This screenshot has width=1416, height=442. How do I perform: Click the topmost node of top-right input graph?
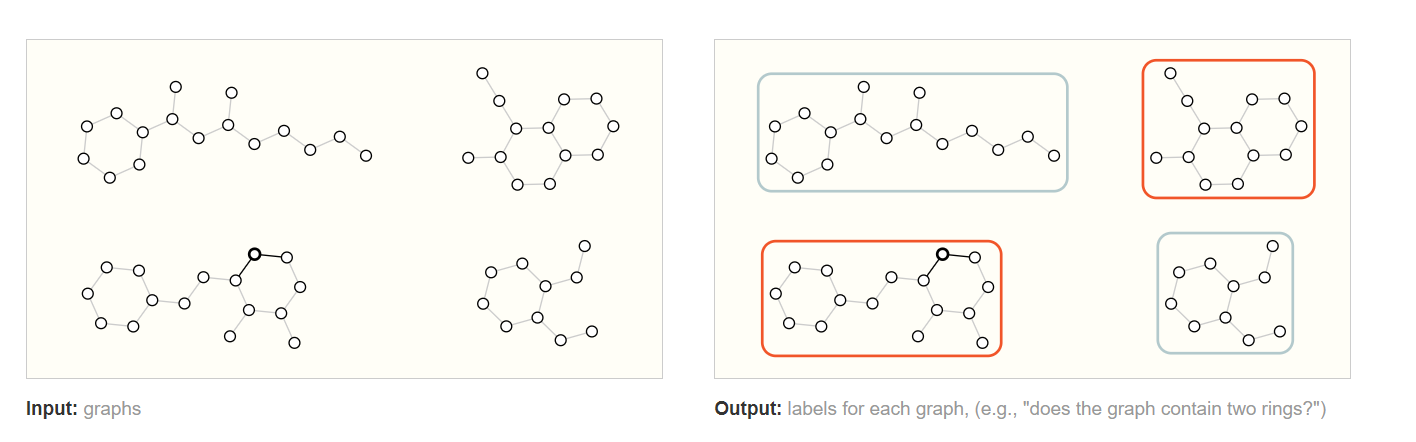click(482, 73)
